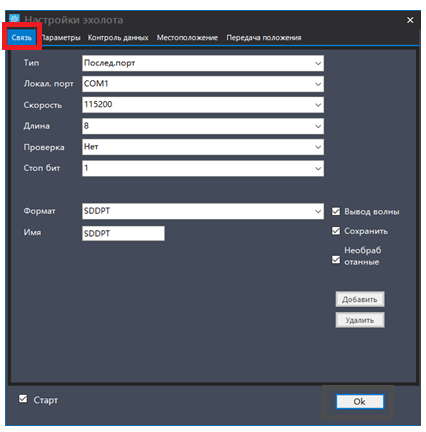Click the Имя input field
Viewport: 426px width, 432px height.
pos(123,233)
